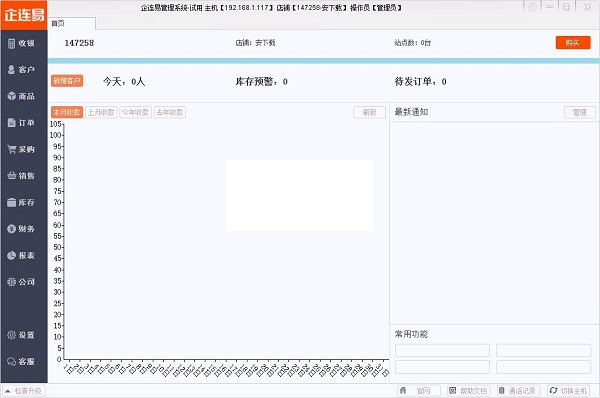The height and width of the screenshot is (398, 600).
Task: Switch chart to 今年收款 tab
Action: click(x=135, y=112)
